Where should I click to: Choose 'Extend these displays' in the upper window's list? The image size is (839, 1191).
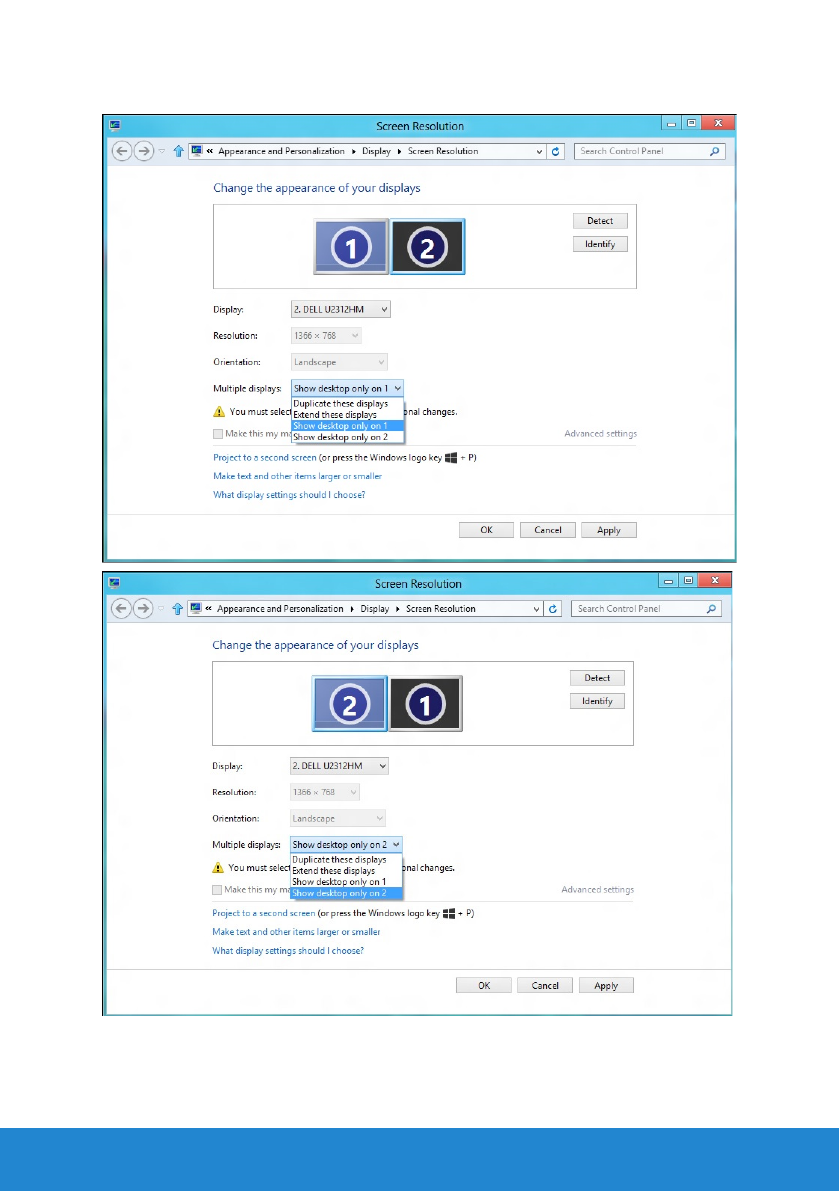point(335,414)
